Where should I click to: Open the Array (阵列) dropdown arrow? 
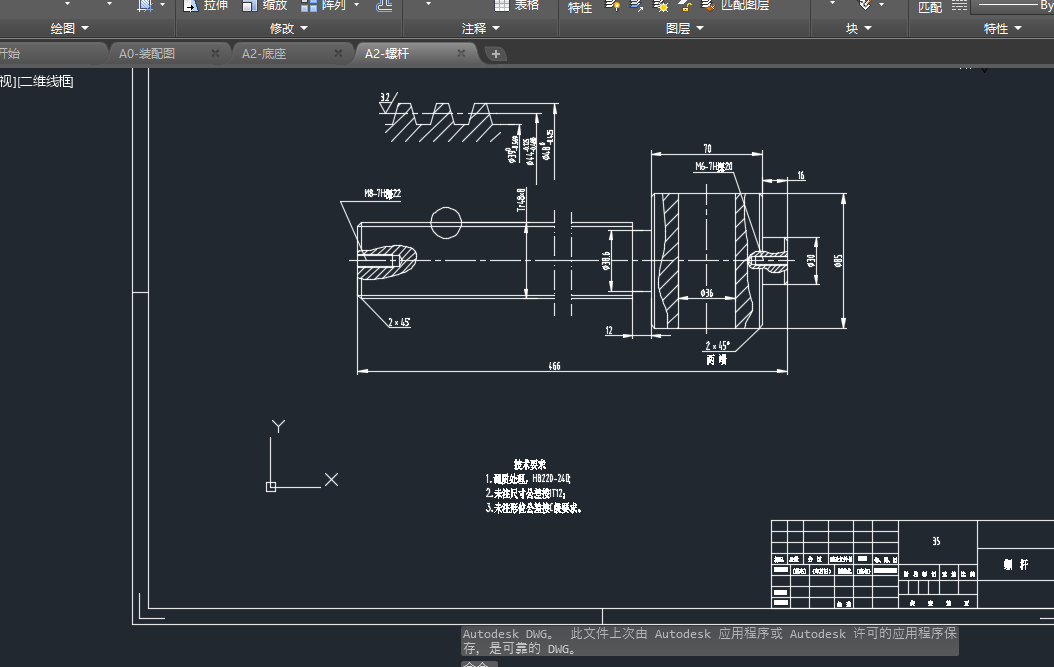[356, 5]
